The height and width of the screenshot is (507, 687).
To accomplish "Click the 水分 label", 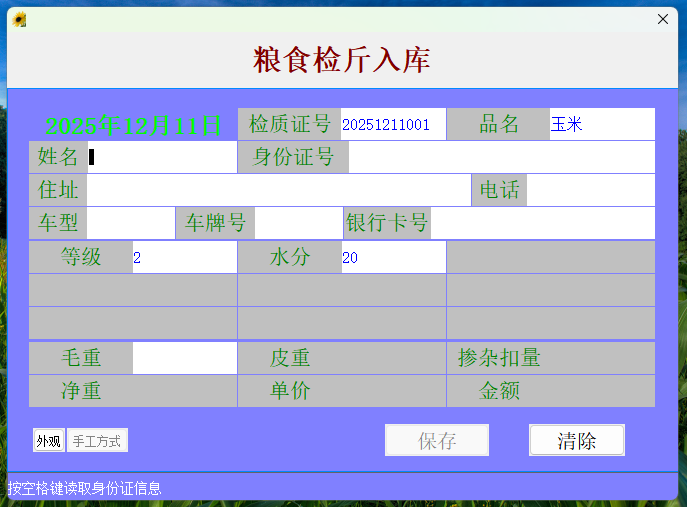I will pyautogui.click(x=290, y=257).
